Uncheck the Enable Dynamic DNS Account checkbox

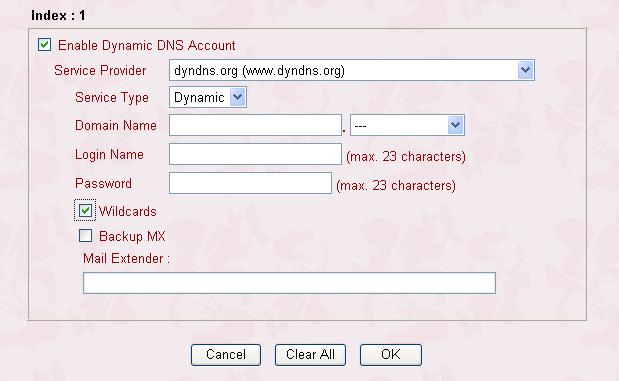click(x=44, y=45)
